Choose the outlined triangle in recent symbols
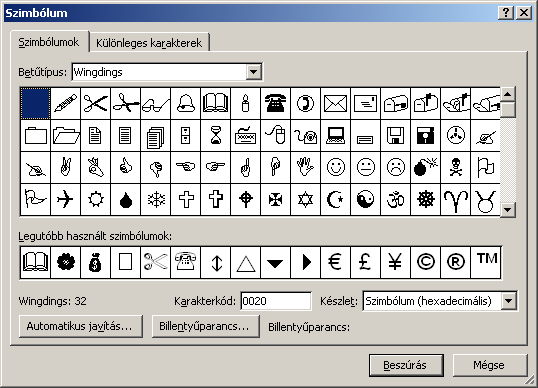The width and height of the screenshot is (538, 388). click(x=246, y=262)
